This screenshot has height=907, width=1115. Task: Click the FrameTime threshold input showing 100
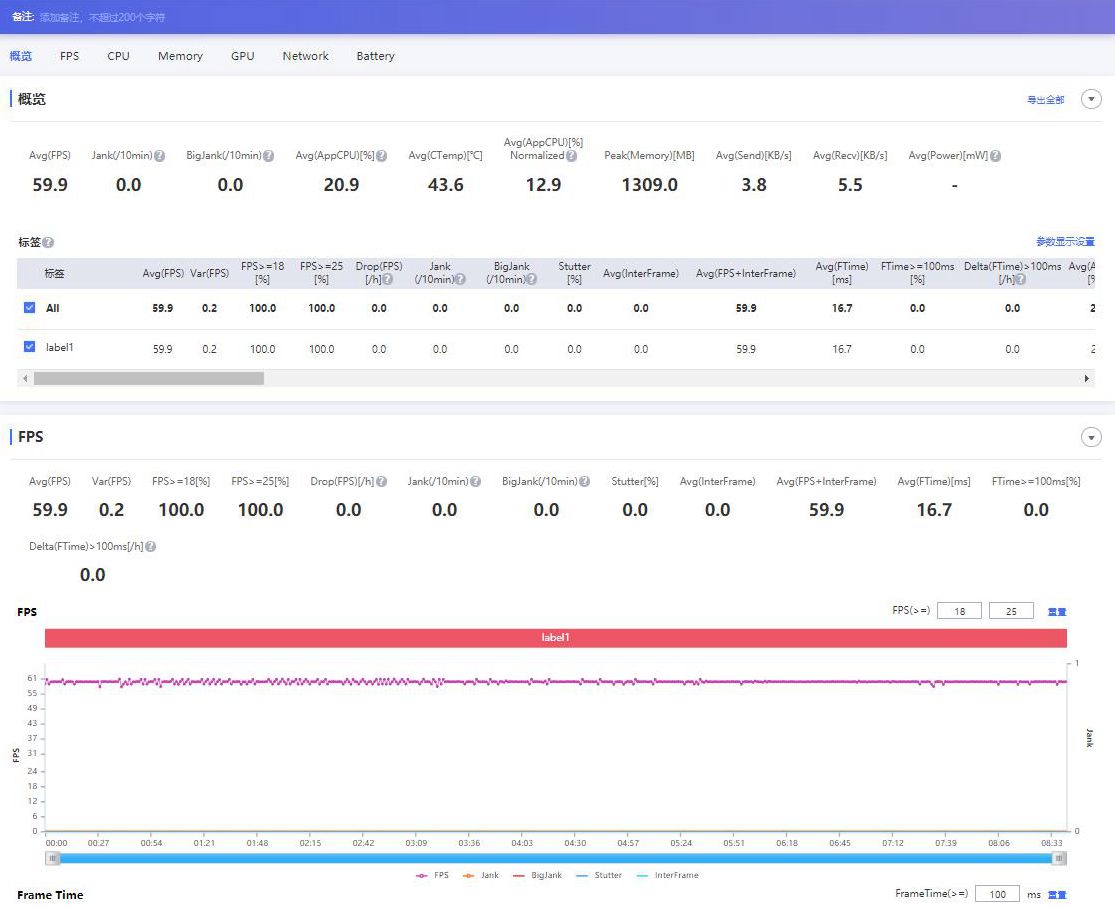[998, 894]
